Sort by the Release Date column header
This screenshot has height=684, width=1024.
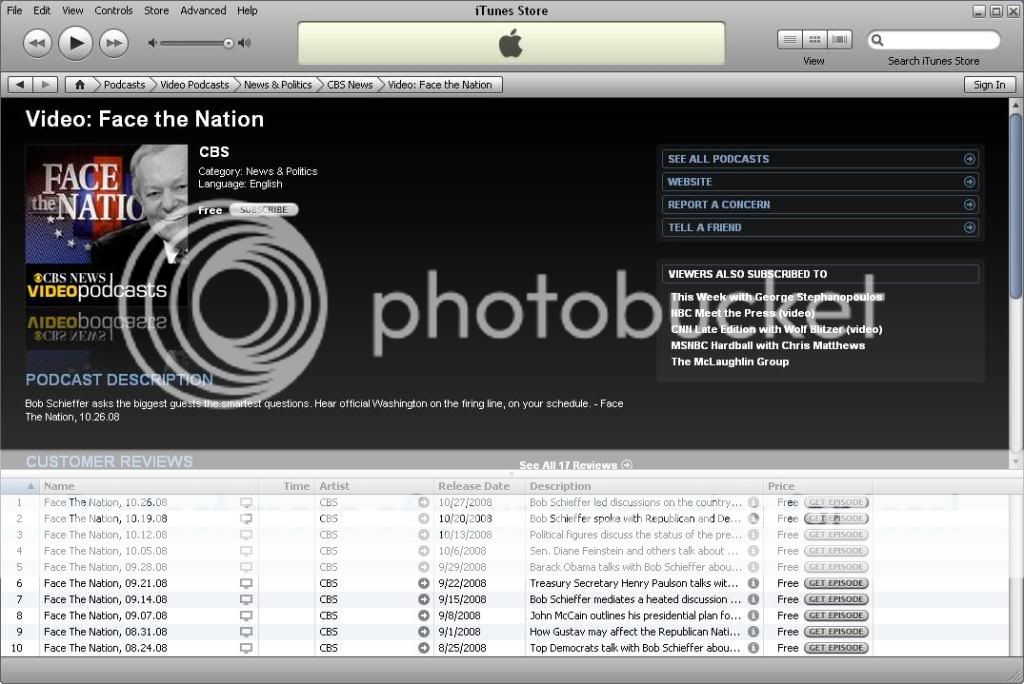(x=479, y=486)
